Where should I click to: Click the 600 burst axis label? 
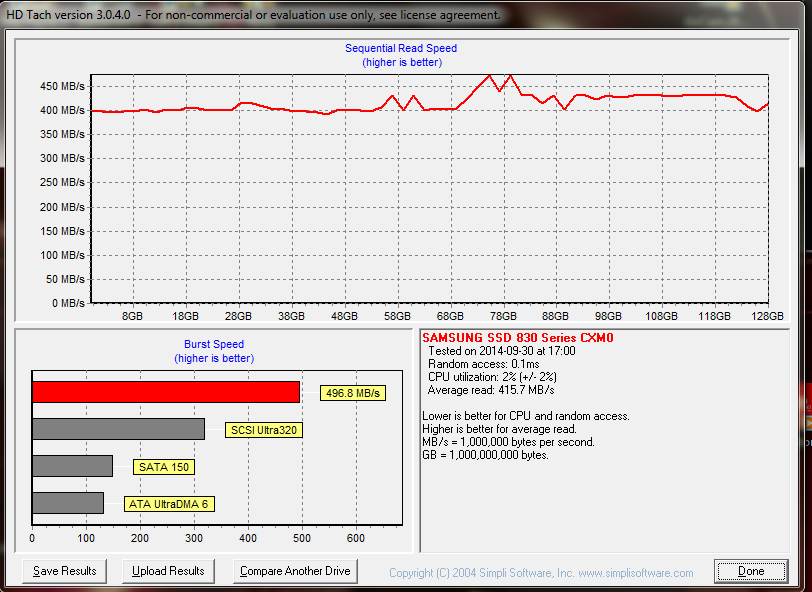pyautogui.click(x=356, y=538)
